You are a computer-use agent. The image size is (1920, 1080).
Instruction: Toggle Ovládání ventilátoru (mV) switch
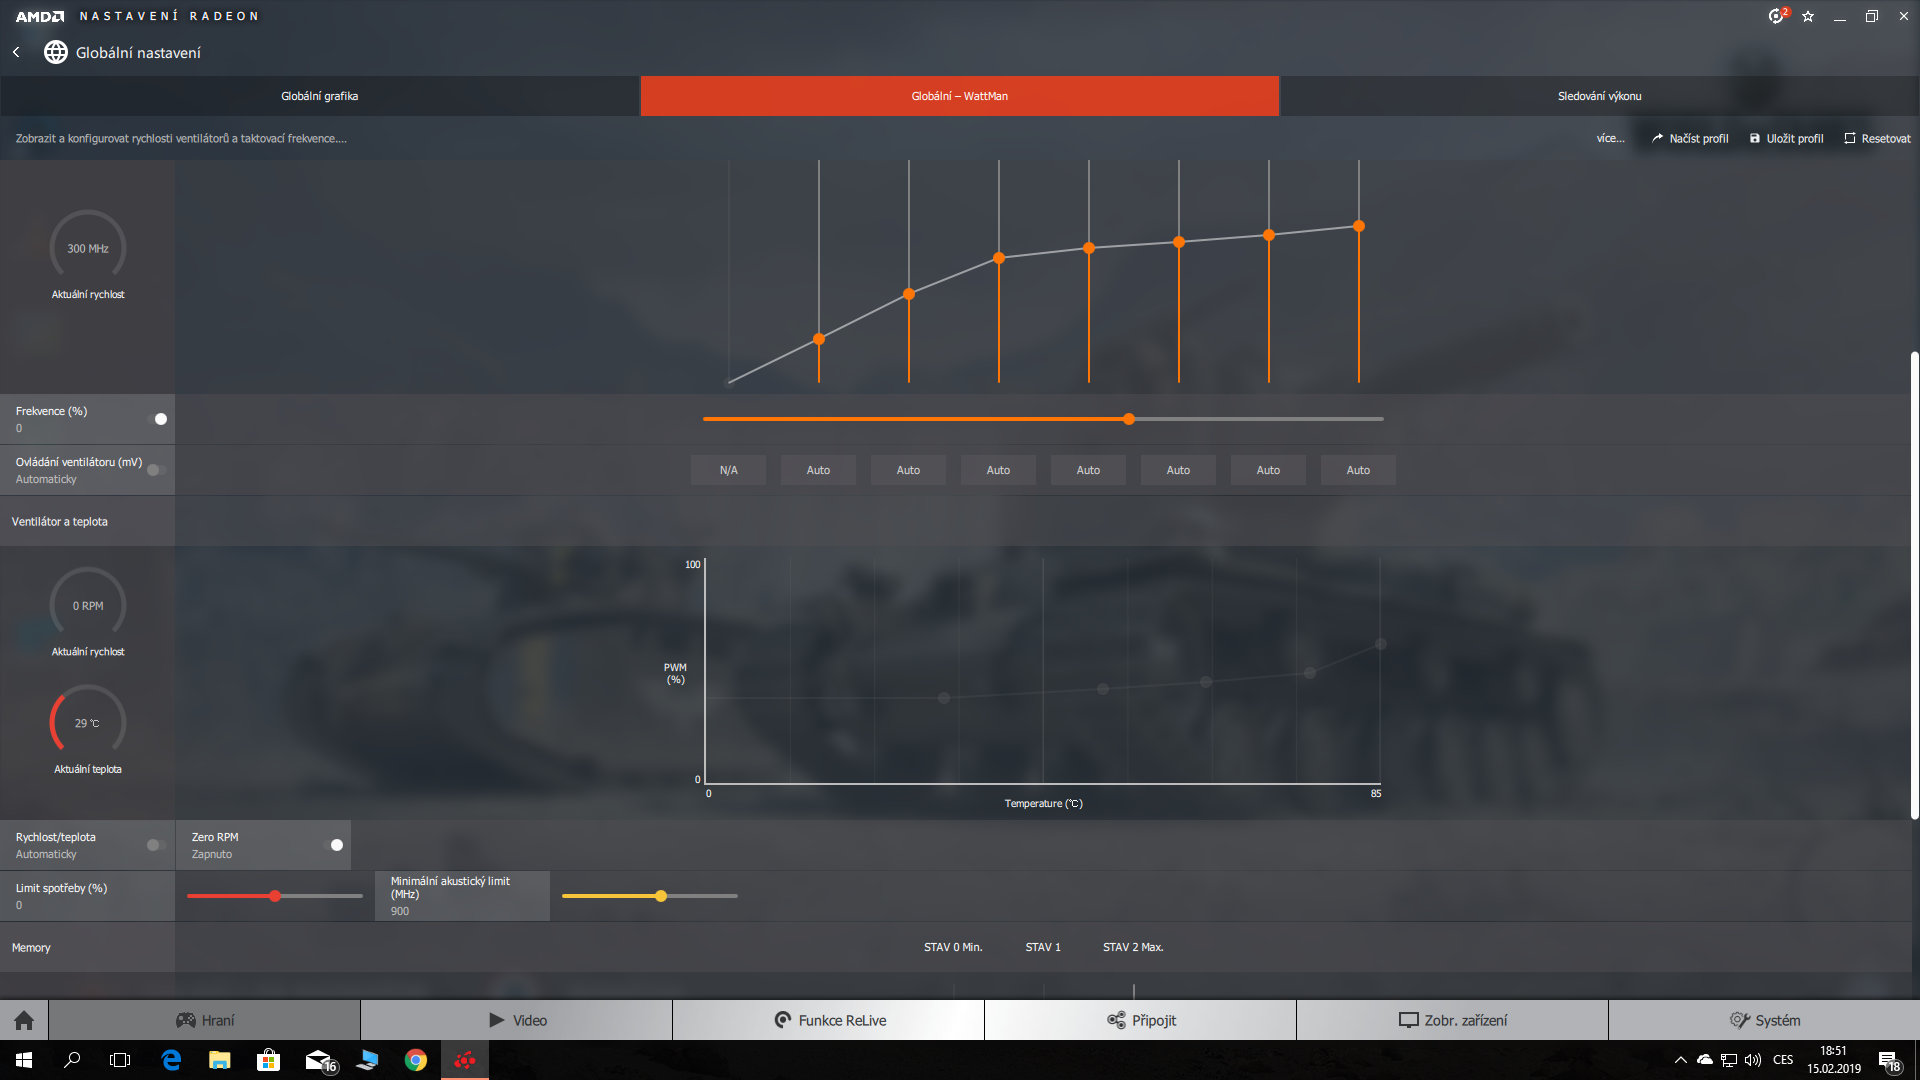click(155, 470)
